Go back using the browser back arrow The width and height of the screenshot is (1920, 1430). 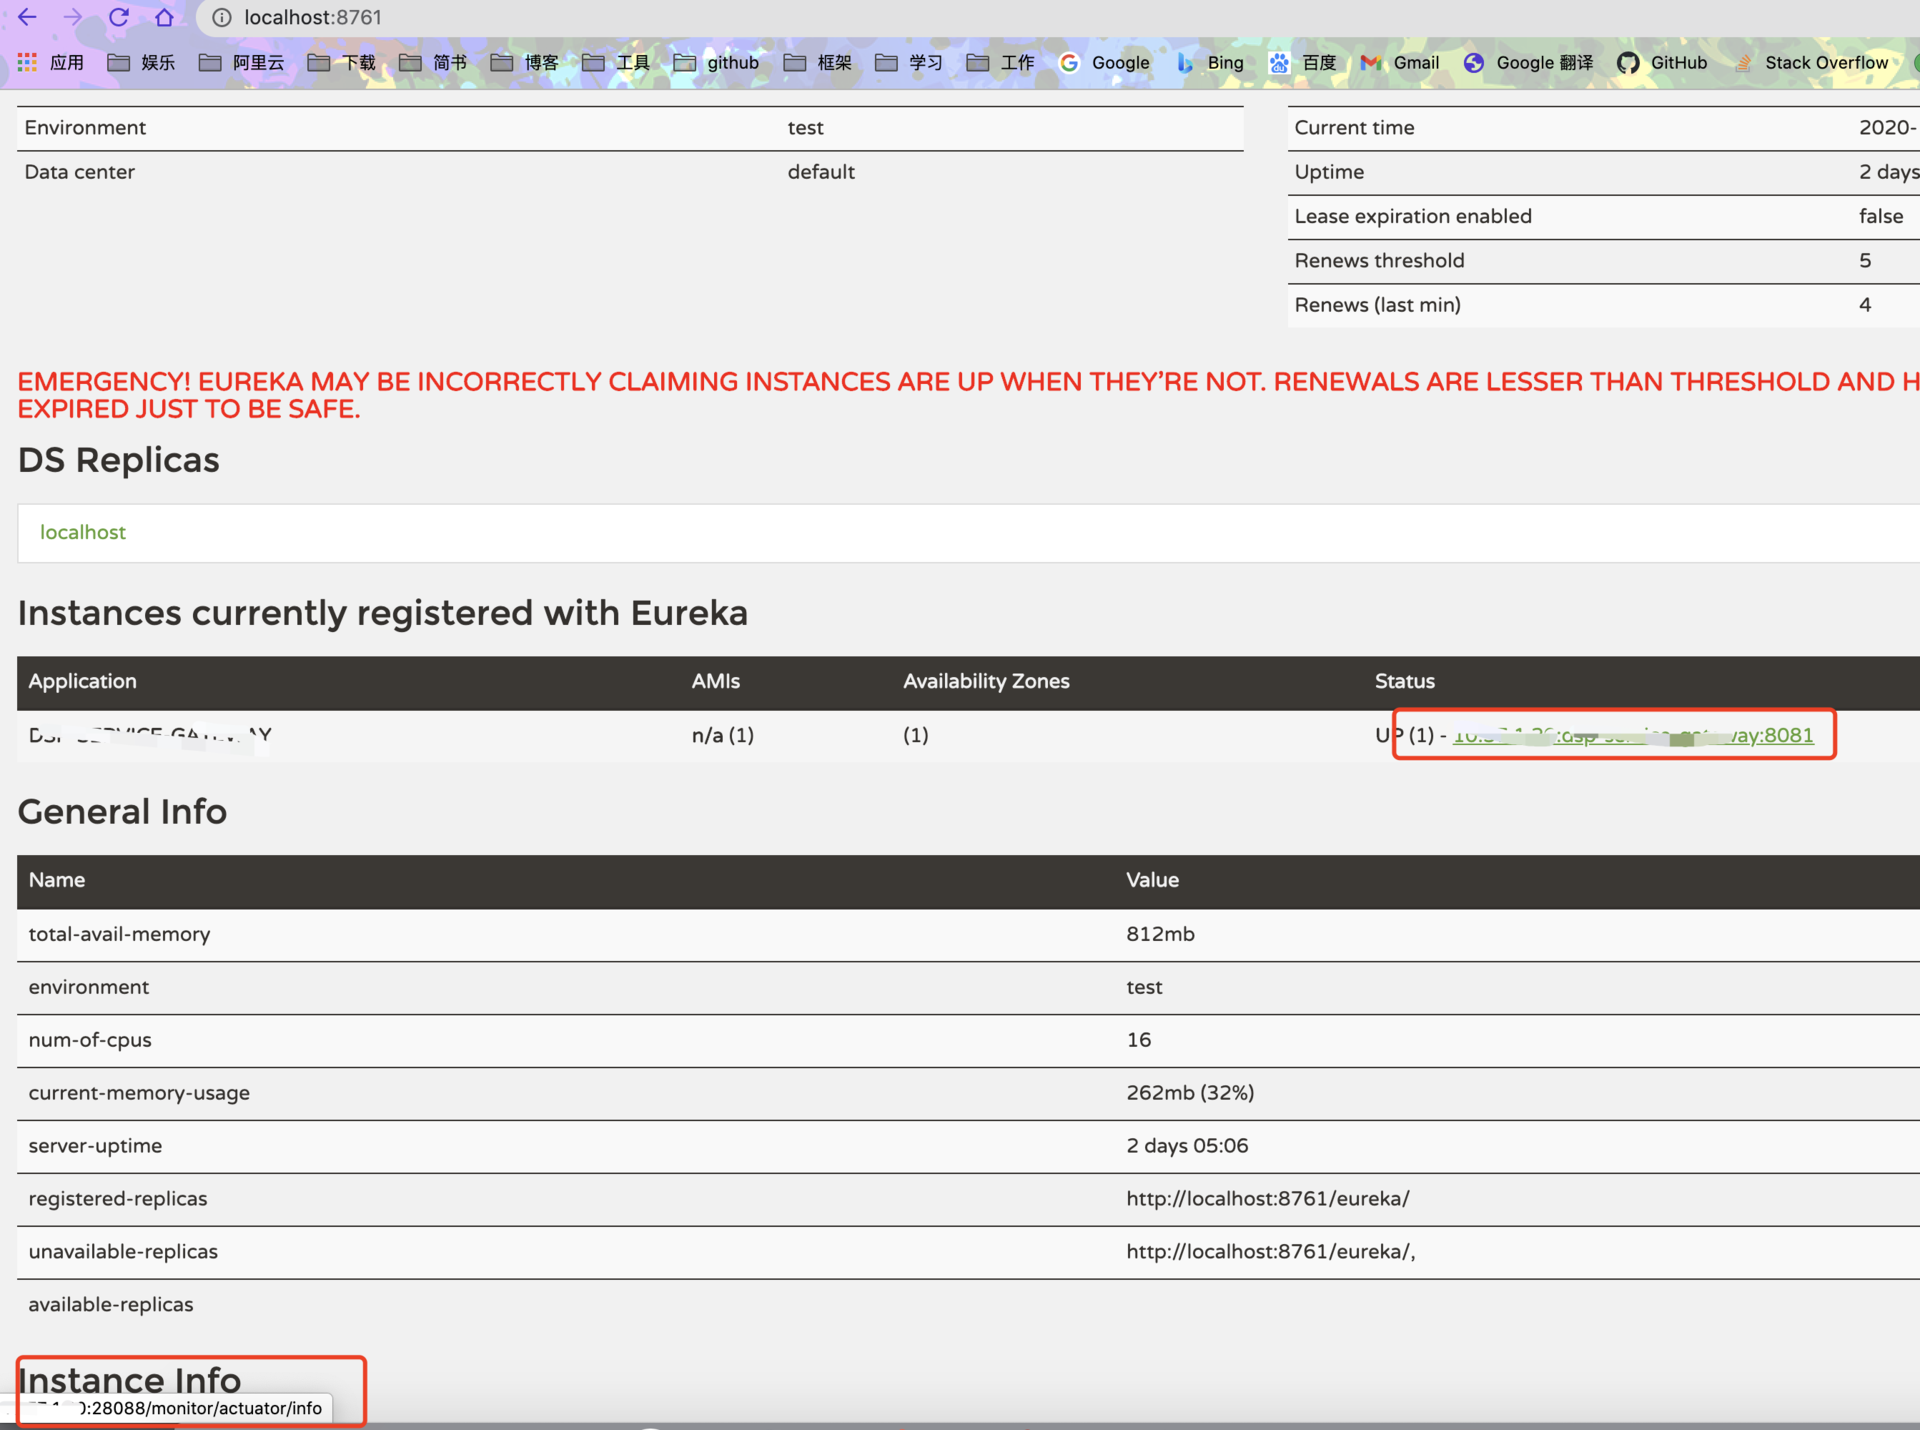click(x=25, y=17)
